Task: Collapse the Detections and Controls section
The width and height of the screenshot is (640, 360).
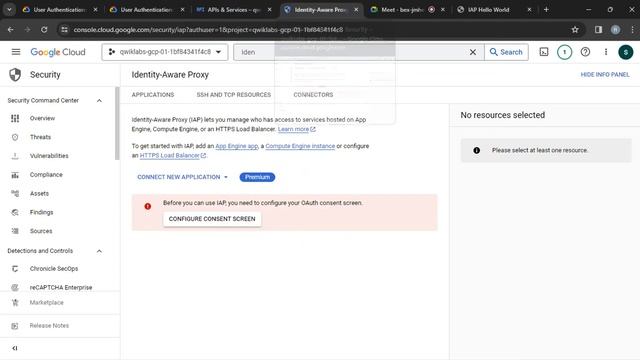Action: (99, 251)
